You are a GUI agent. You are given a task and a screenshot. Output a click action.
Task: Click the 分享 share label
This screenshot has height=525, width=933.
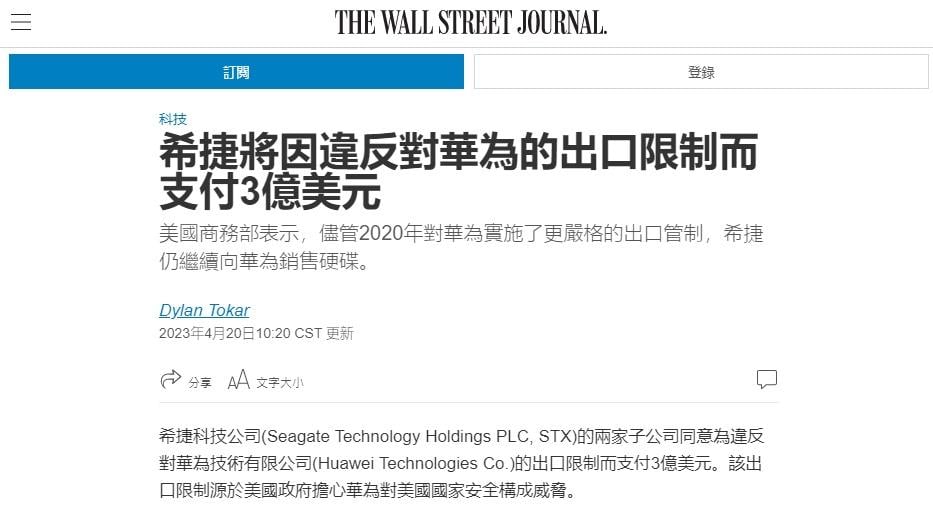(200, 383)
